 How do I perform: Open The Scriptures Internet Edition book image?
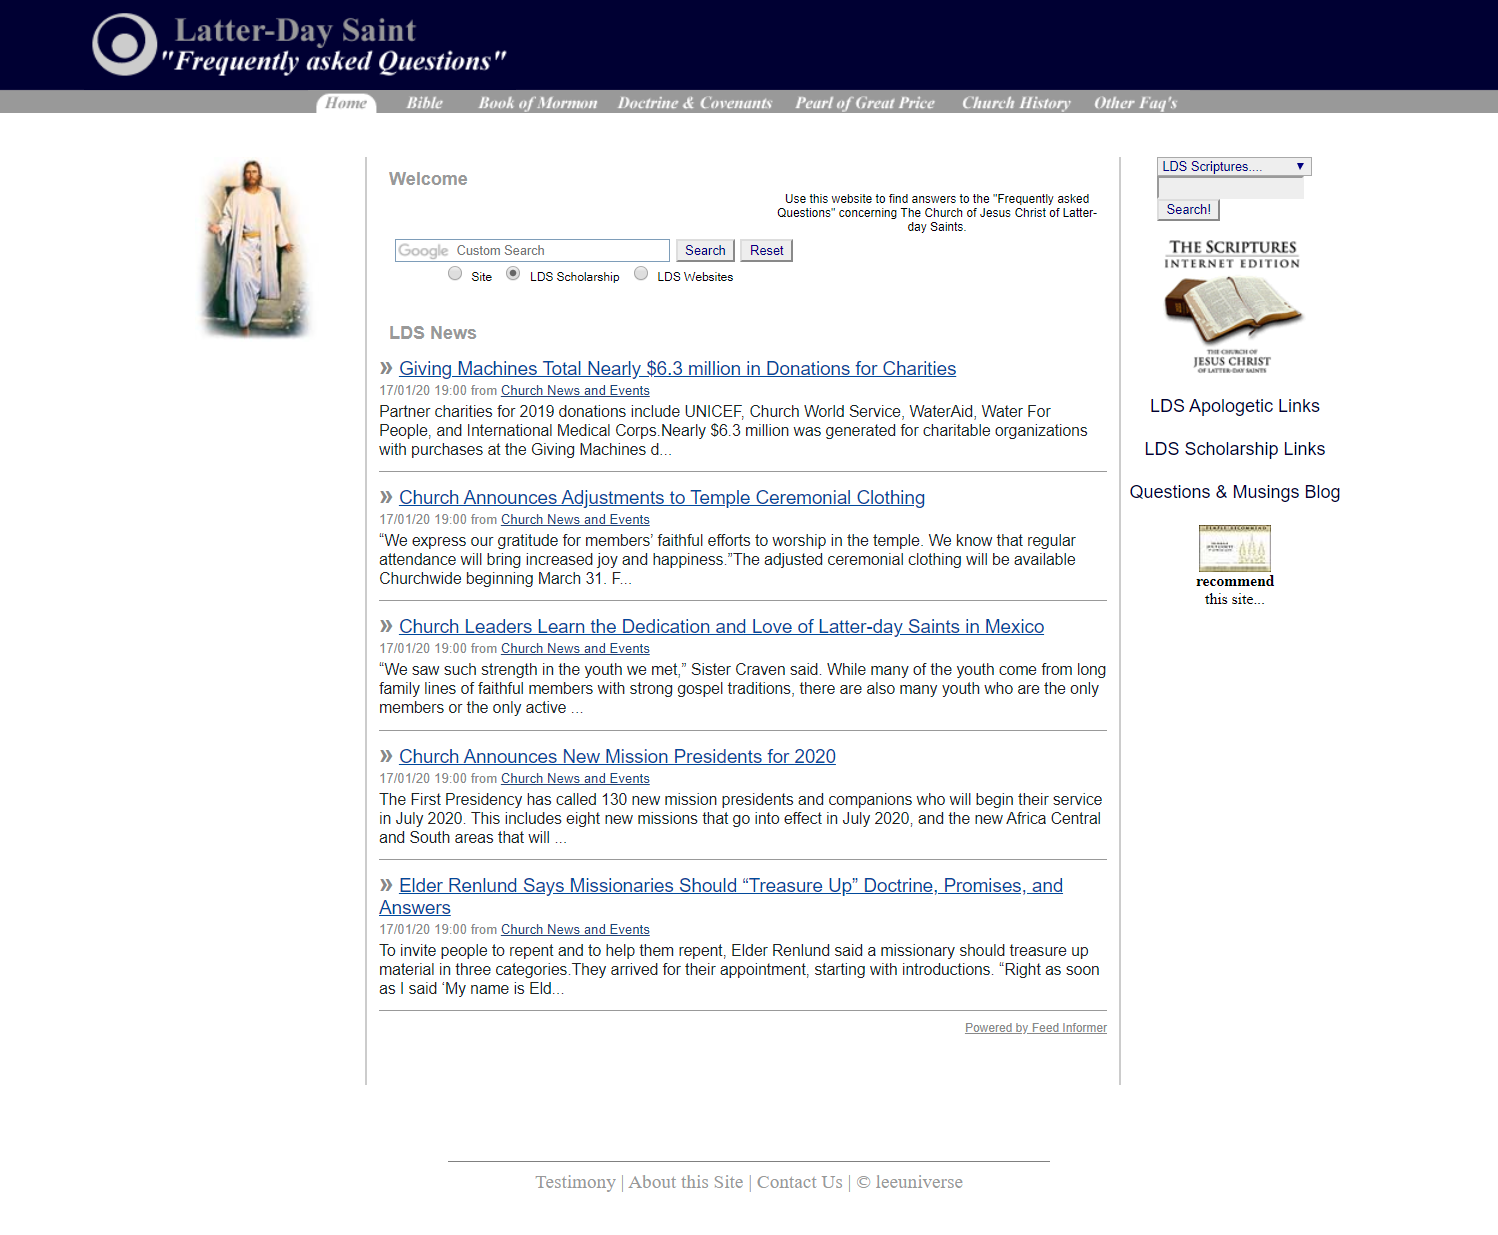[1233, 307]
